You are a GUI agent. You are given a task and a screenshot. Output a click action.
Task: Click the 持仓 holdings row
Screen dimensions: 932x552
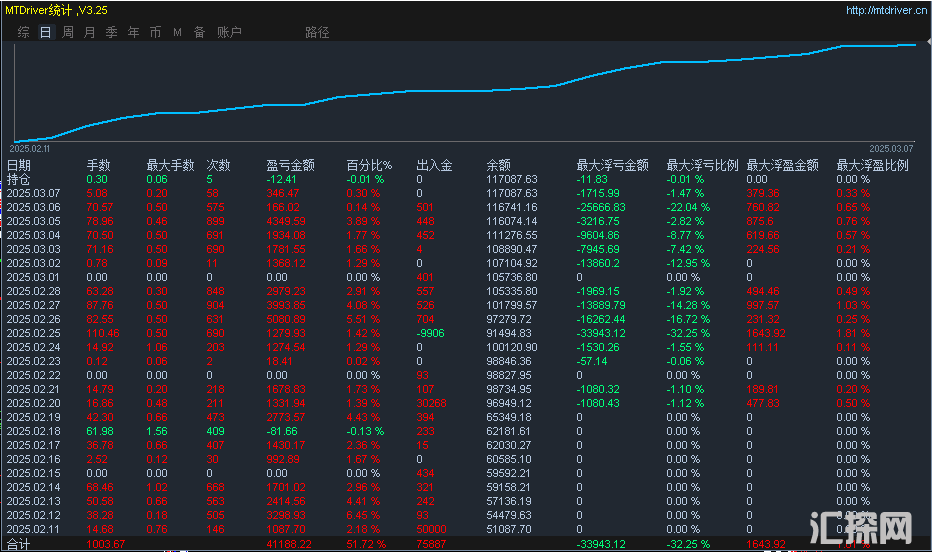coord(19,179)
